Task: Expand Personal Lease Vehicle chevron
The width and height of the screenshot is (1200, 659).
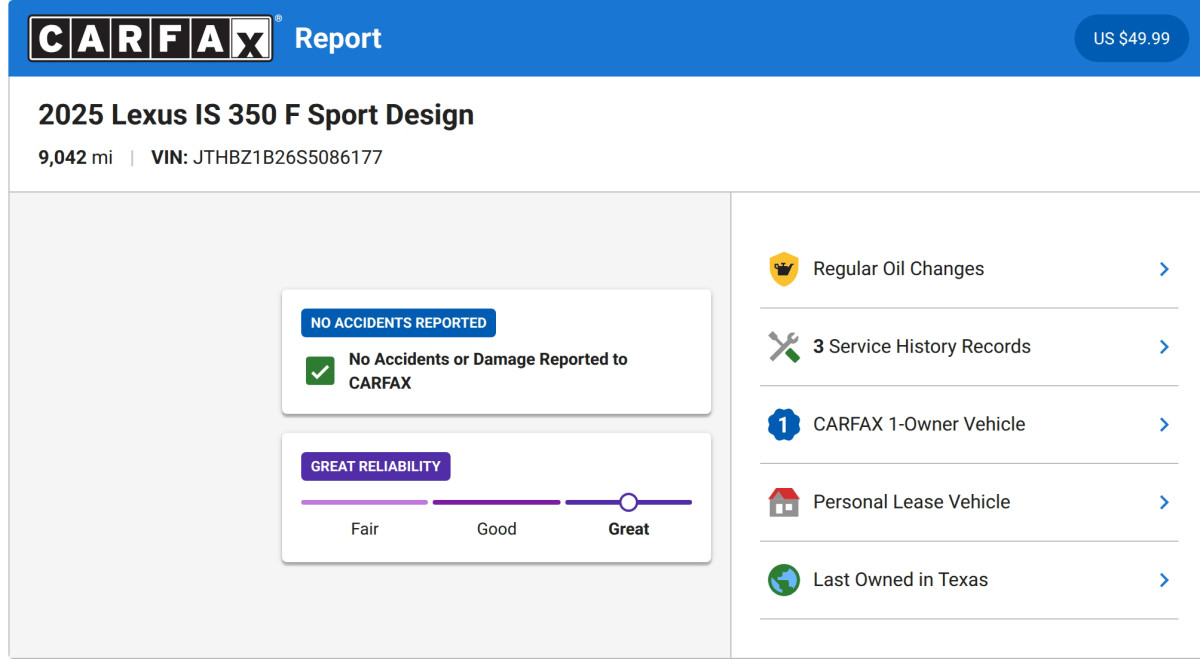Action: pyautogui.click(x=1164, y=502)
